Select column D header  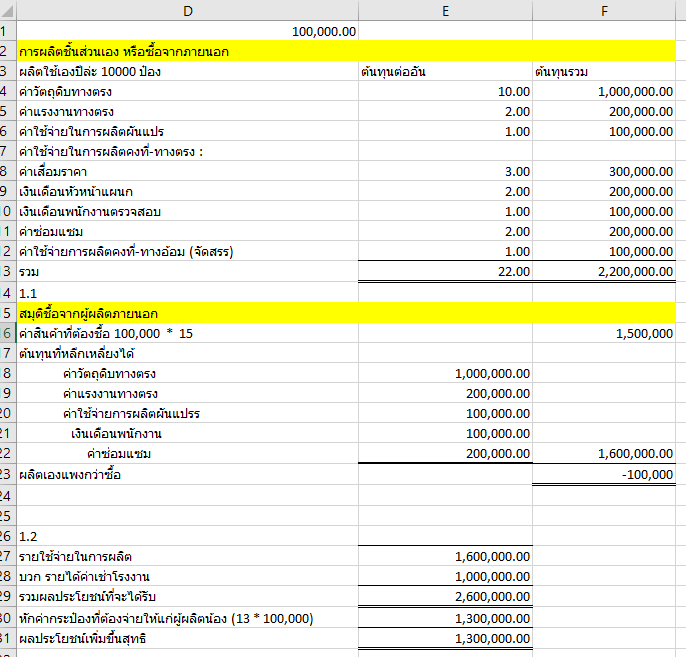coord(187,10)
